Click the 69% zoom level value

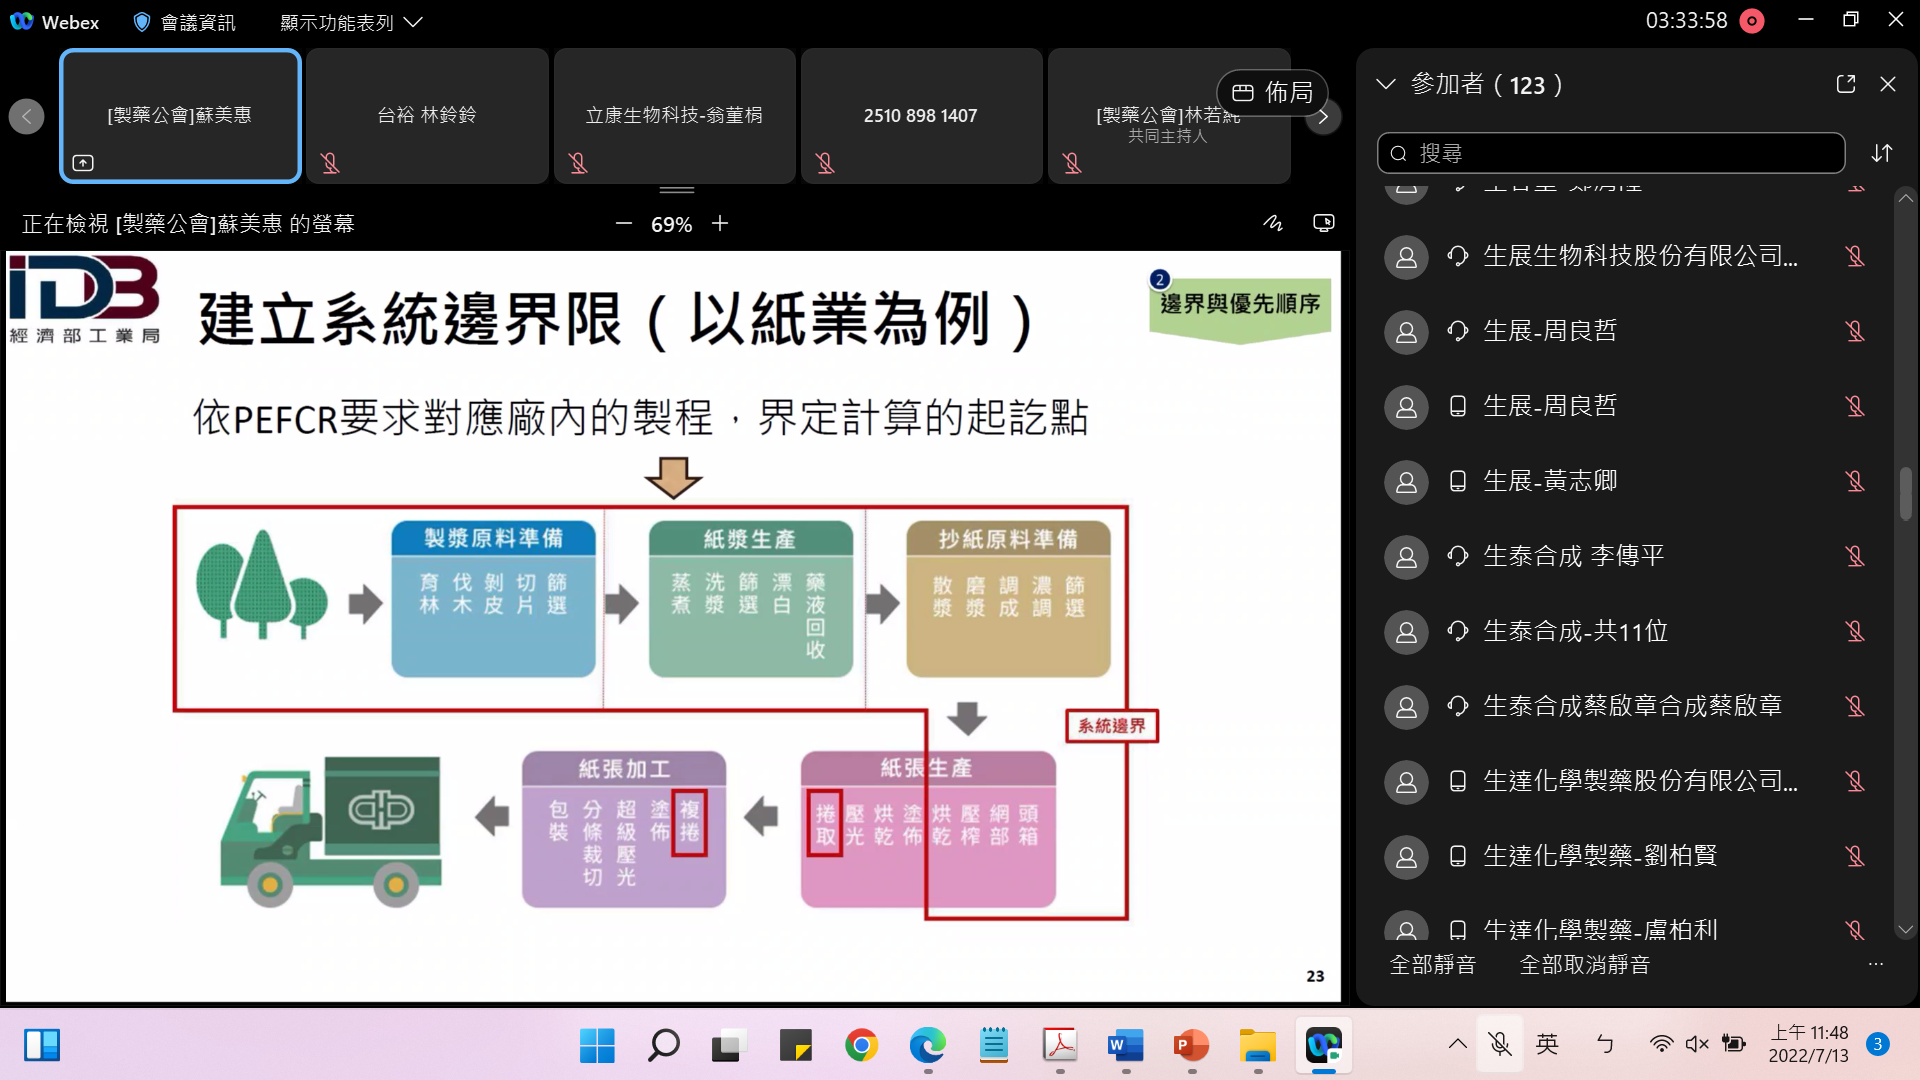click(671, 225)
